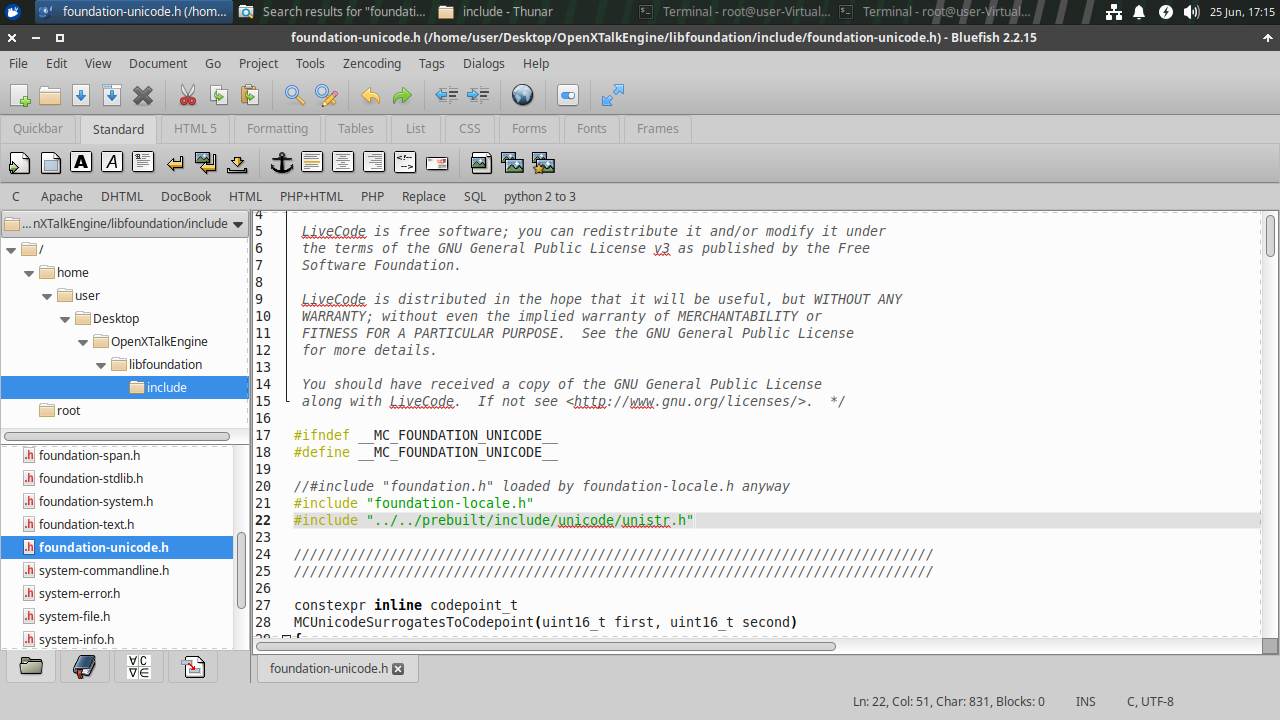
Task: Click the Indent icon
Action: coord(478,95)
